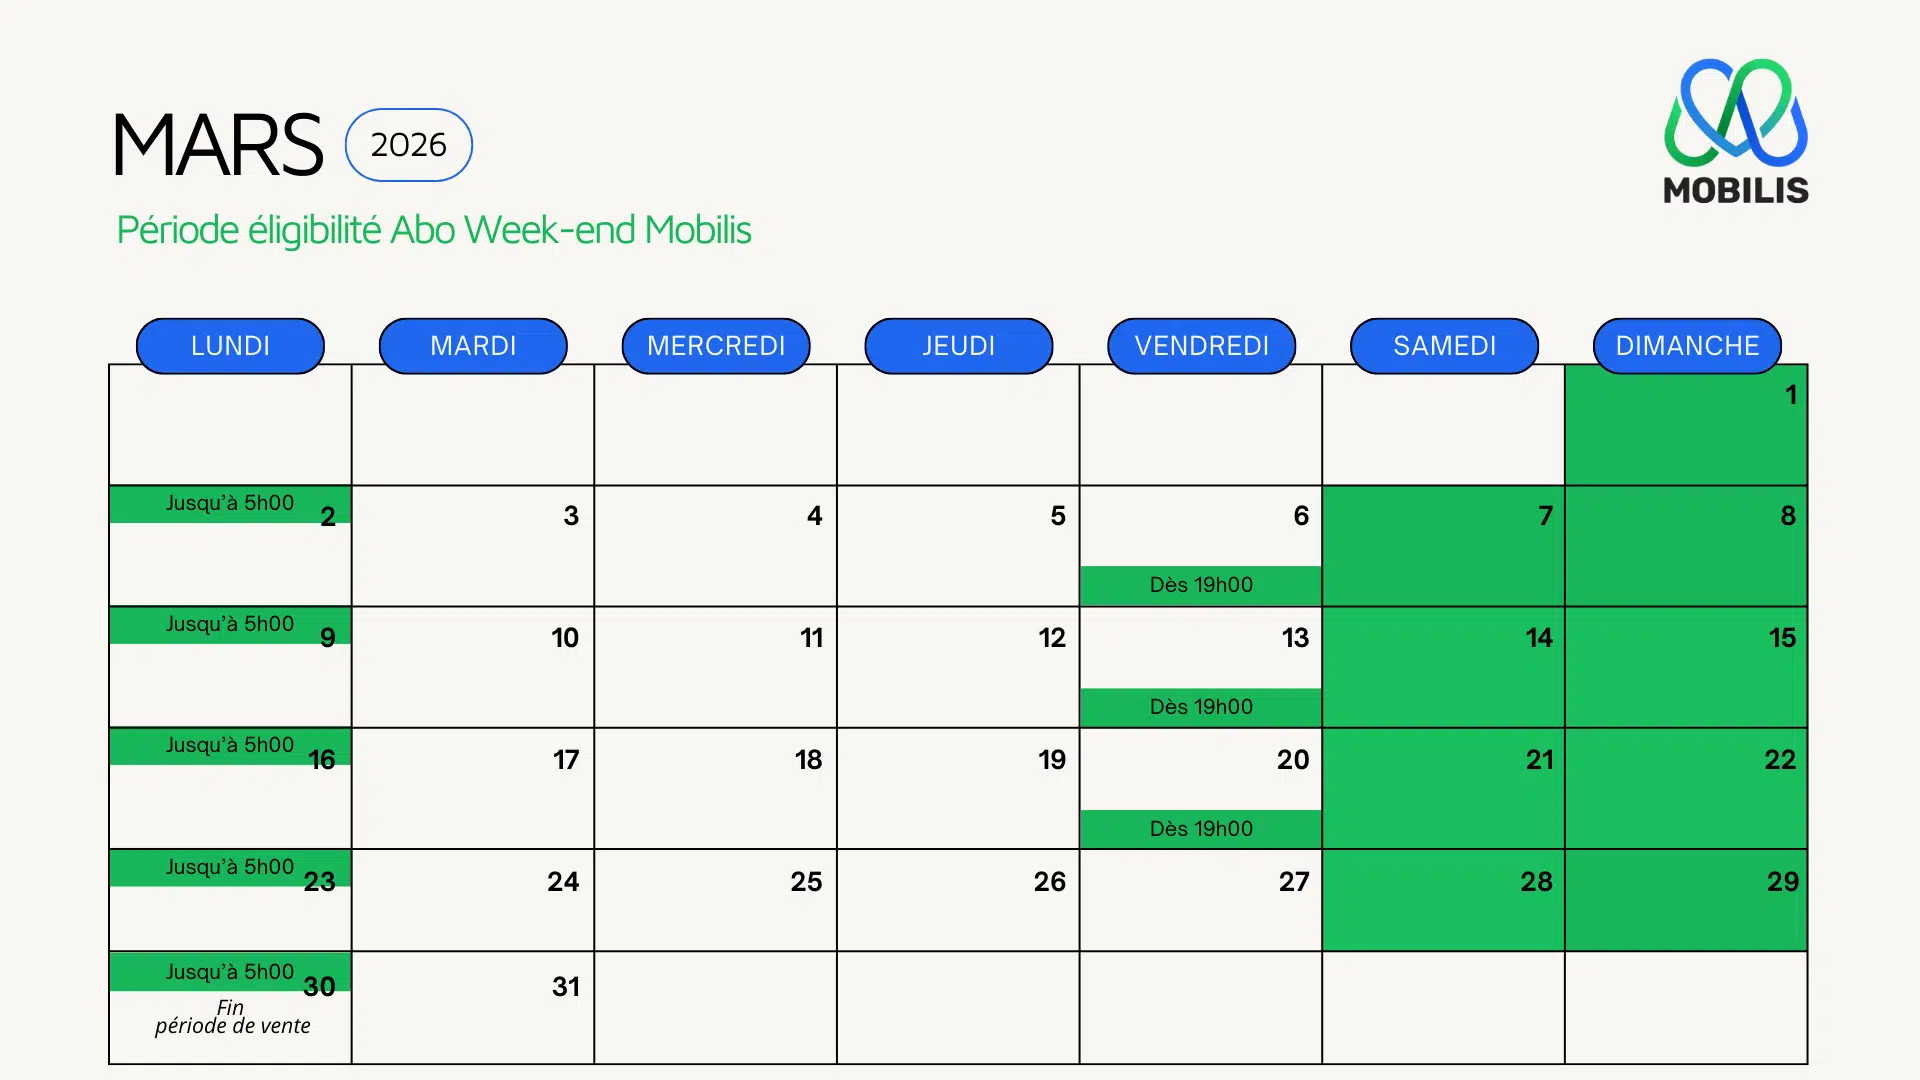Viewport: 1920px width, 1080px height.
Task: Click the DIMANCHE header pill
Action: coord(1687,346)
